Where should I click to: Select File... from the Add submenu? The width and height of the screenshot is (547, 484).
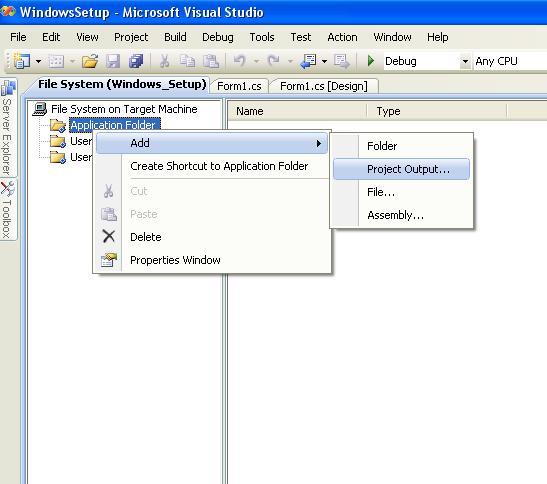tap(401, 192)
